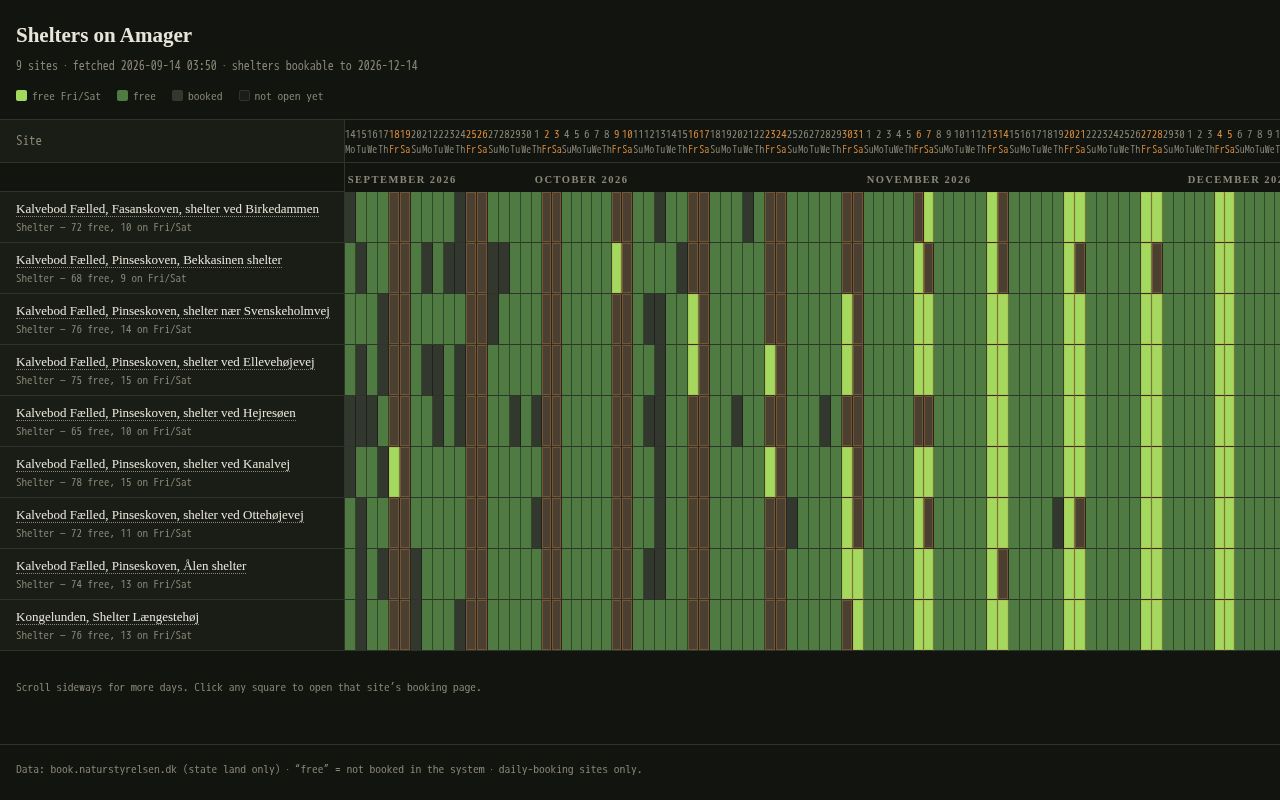Open Længestehøj shelter's booked Thursday 24 September square
The image size is (1280, 800).
click(460, 625)
